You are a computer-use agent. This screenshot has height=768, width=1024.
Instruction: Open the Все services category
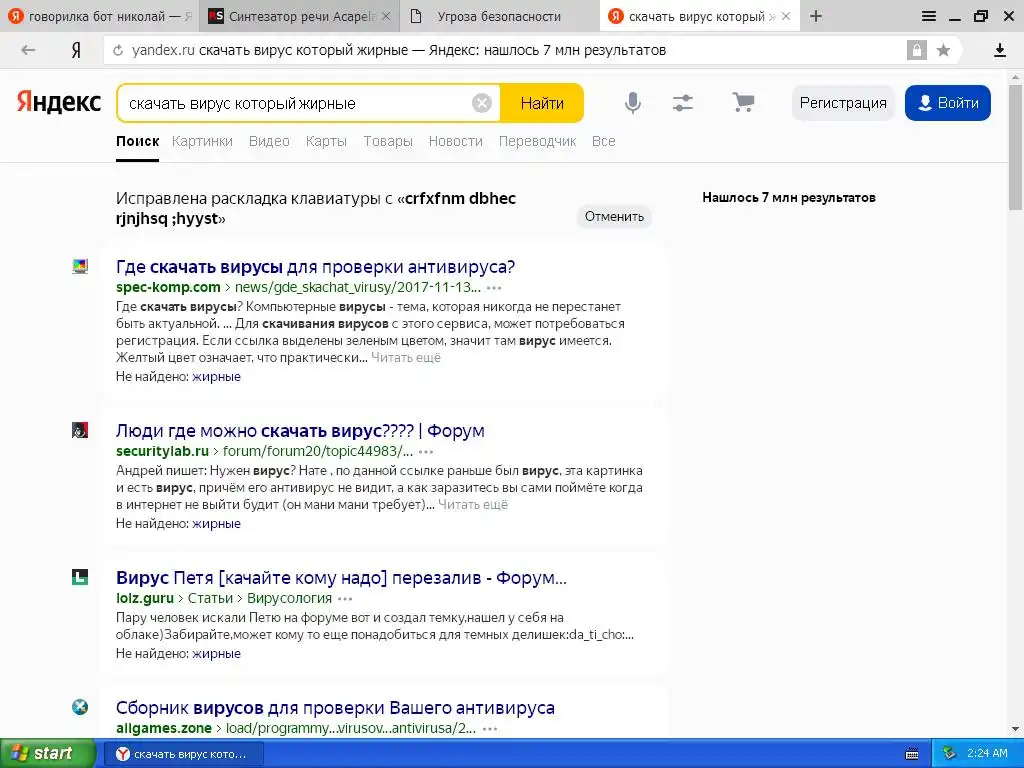tap(603, 141)
